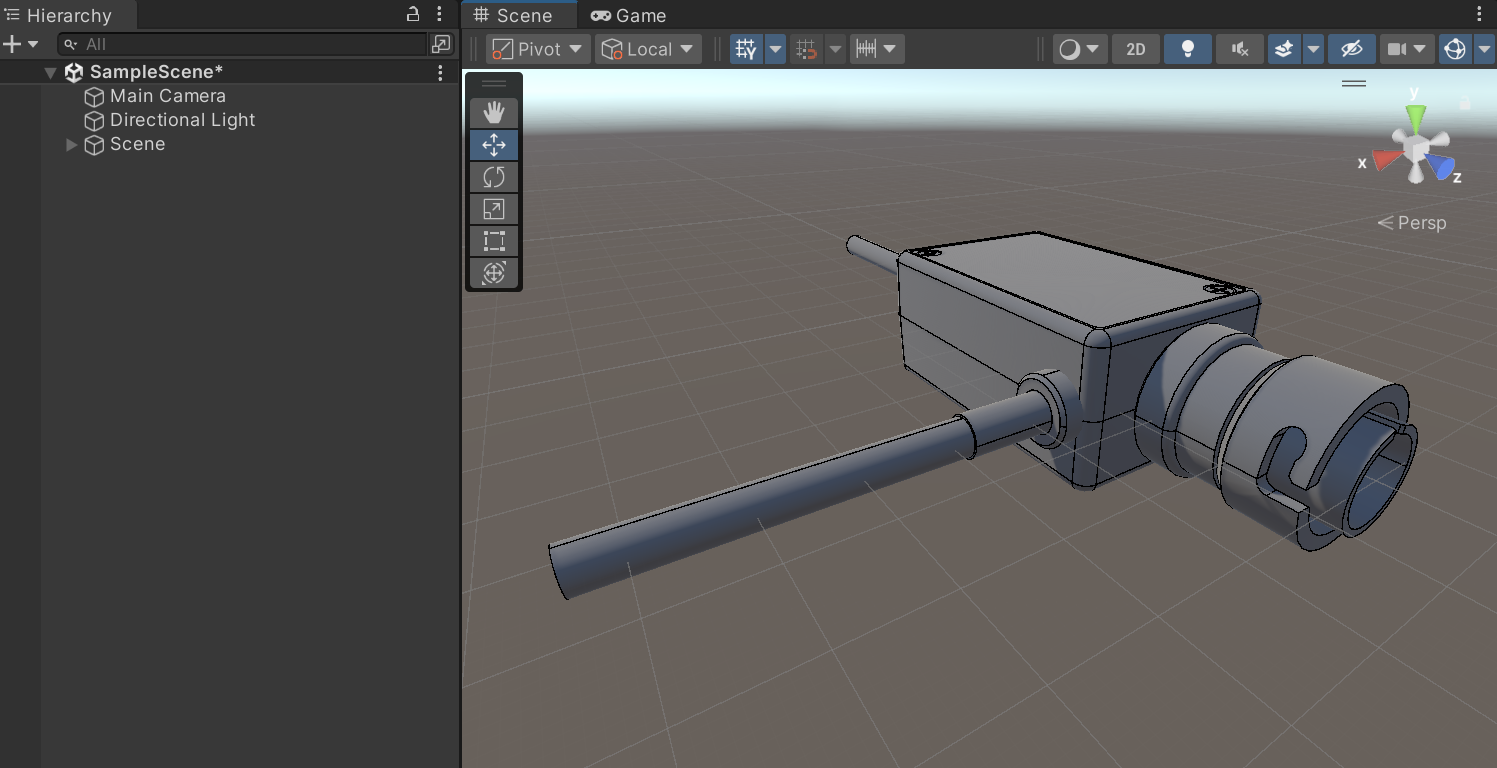Viewport: 1497px width, 768px height.
Task: Open the Local handle rotation dropdown
Action: 648,49
